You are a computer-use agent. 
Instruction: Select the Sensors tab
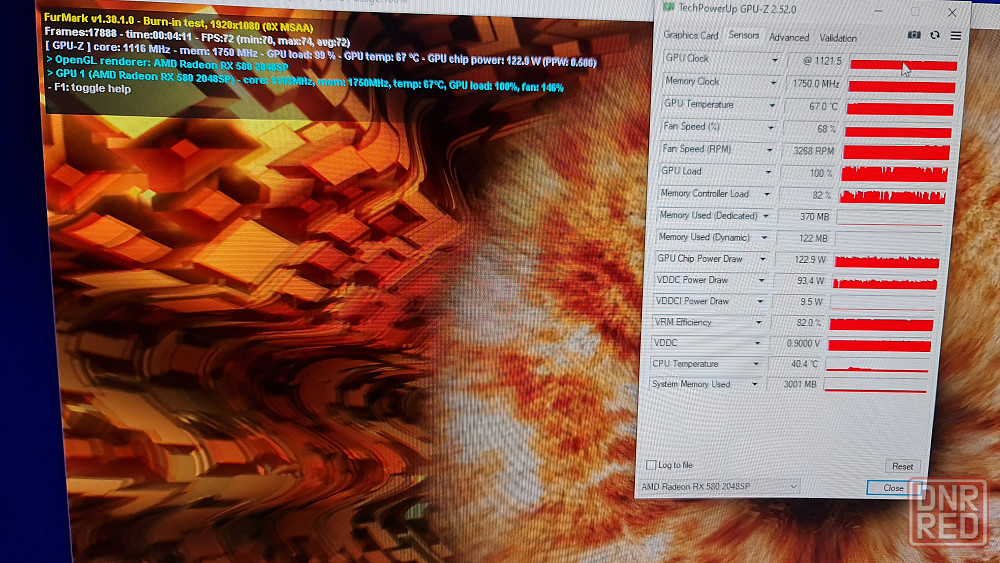pyautogui.click(x=744, y=36)
